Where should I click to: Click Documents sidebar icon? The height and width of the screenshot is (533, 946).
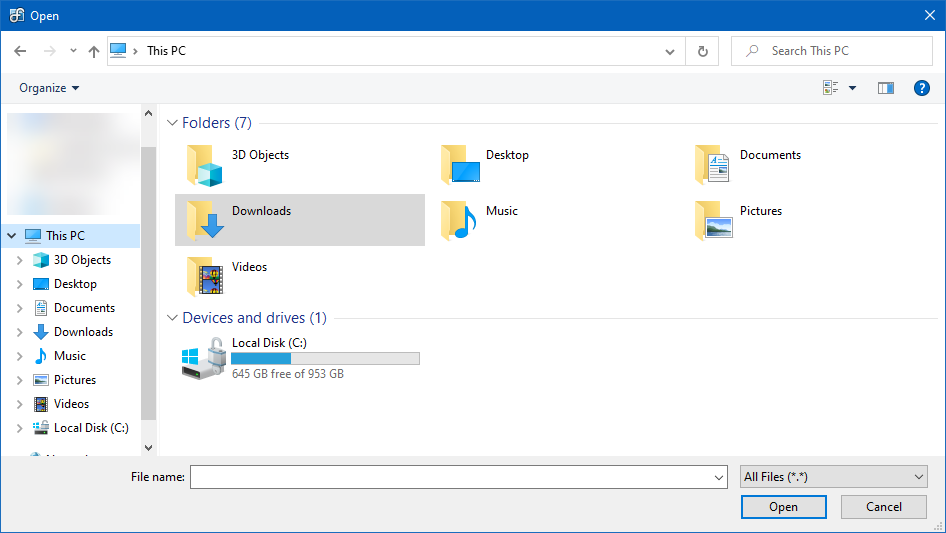click(41, 308)
